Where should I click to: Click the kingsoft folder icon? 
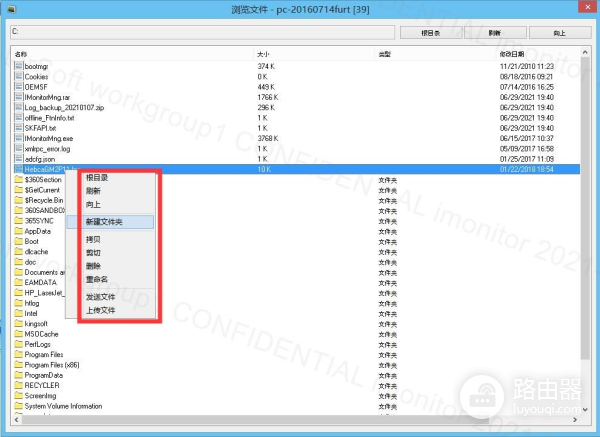(x=18, y=324)
